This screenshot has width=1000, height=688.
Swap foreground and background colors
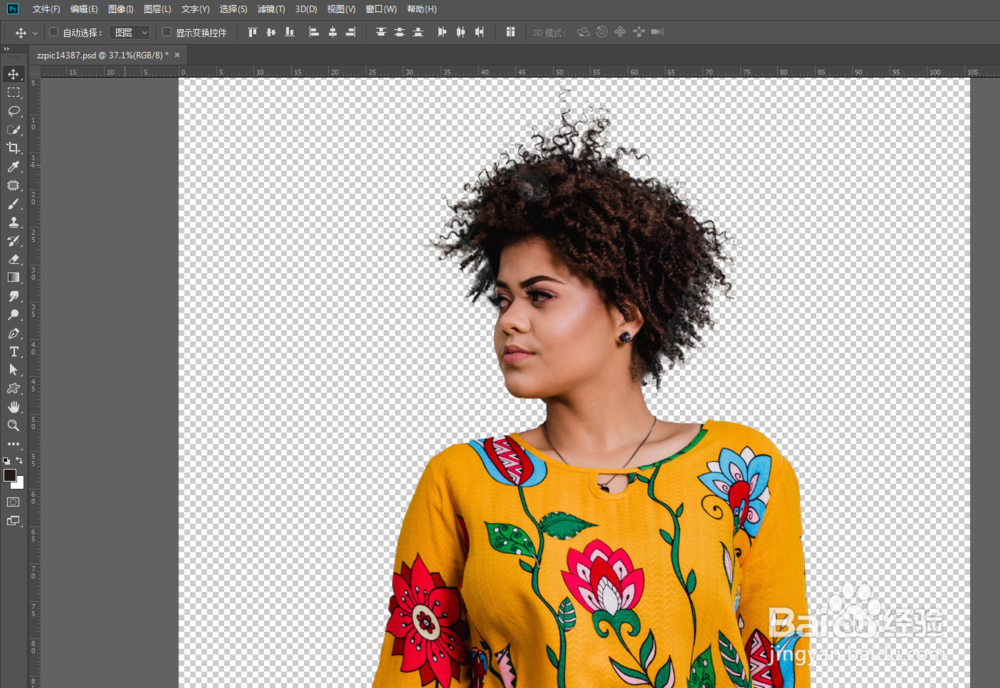[20, 460]
